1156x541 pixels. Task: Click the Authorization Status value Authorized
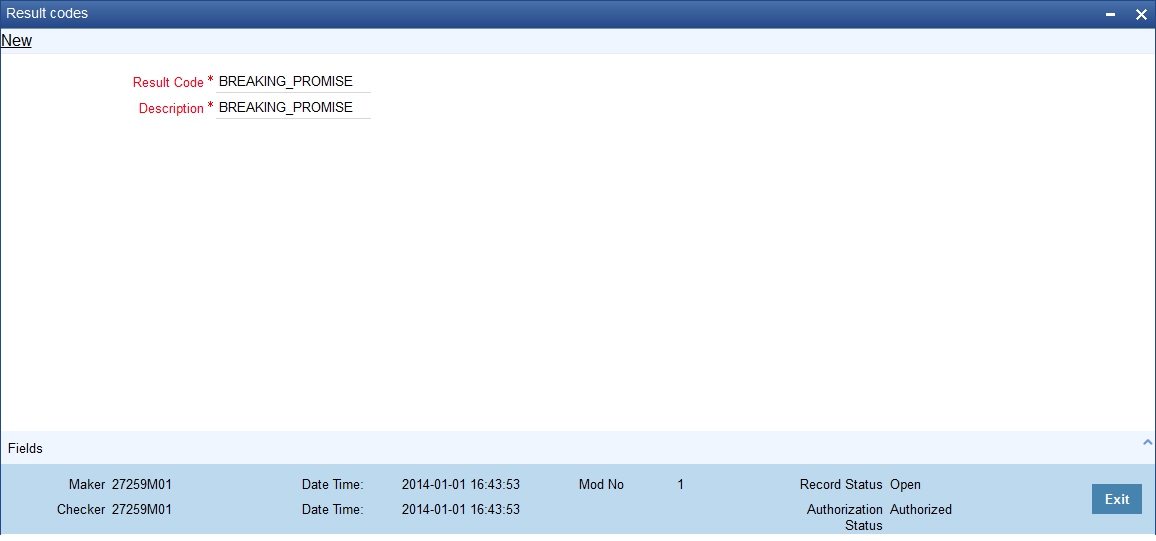[921, 509]
